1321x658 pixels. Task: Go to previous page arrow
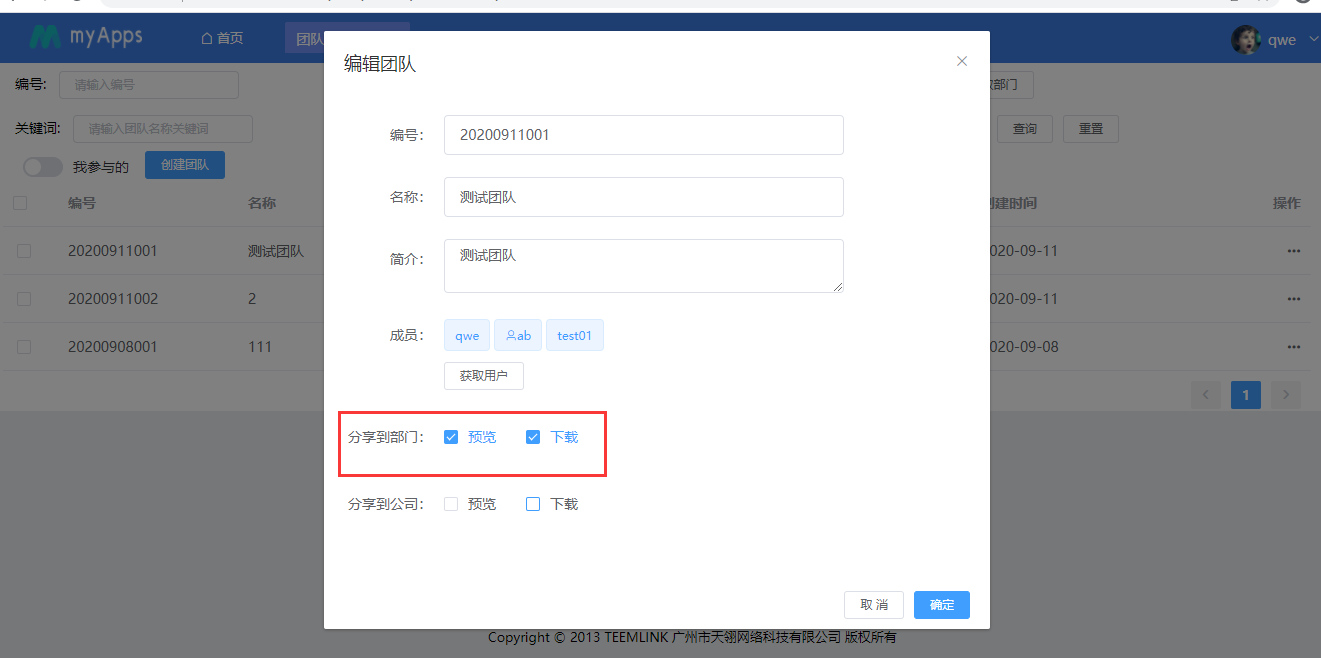[1205, 395]
